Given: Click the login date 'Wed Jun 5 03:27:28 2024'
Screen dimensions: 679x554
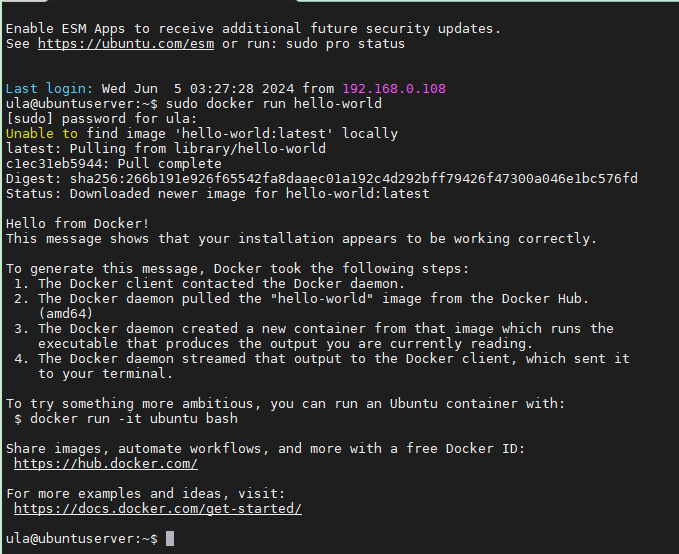Looking at the screenshot, I should coord(198,88).
